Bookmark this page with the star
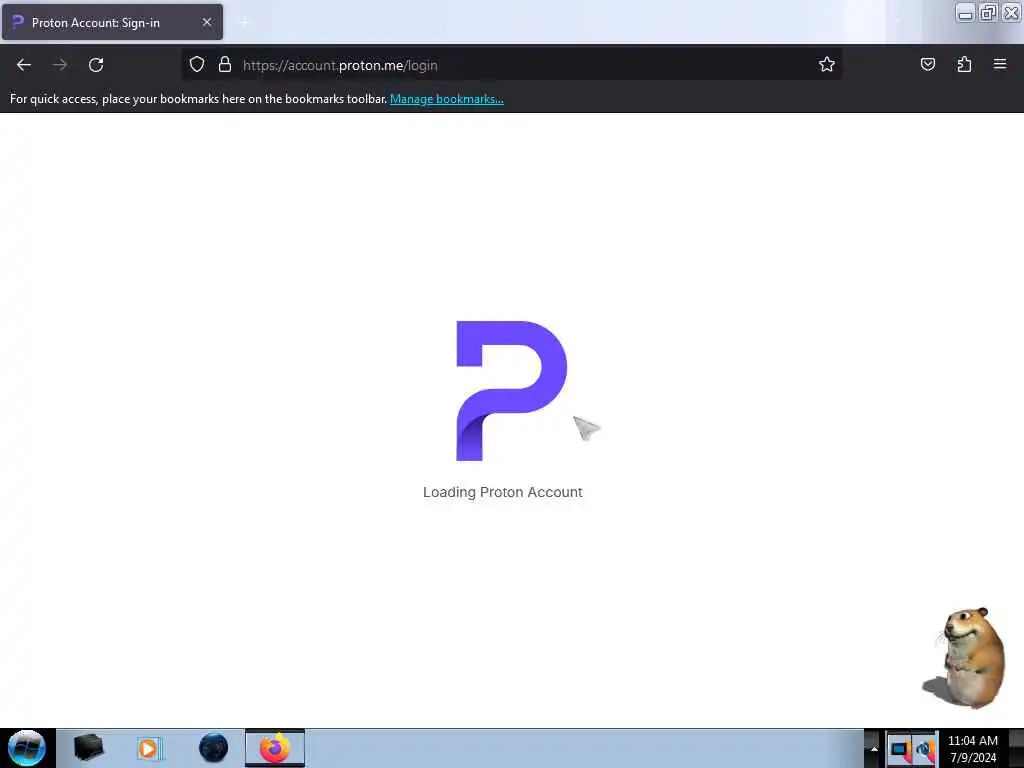The width and height of the screenshot is (1024, 768). click(827, 65)
